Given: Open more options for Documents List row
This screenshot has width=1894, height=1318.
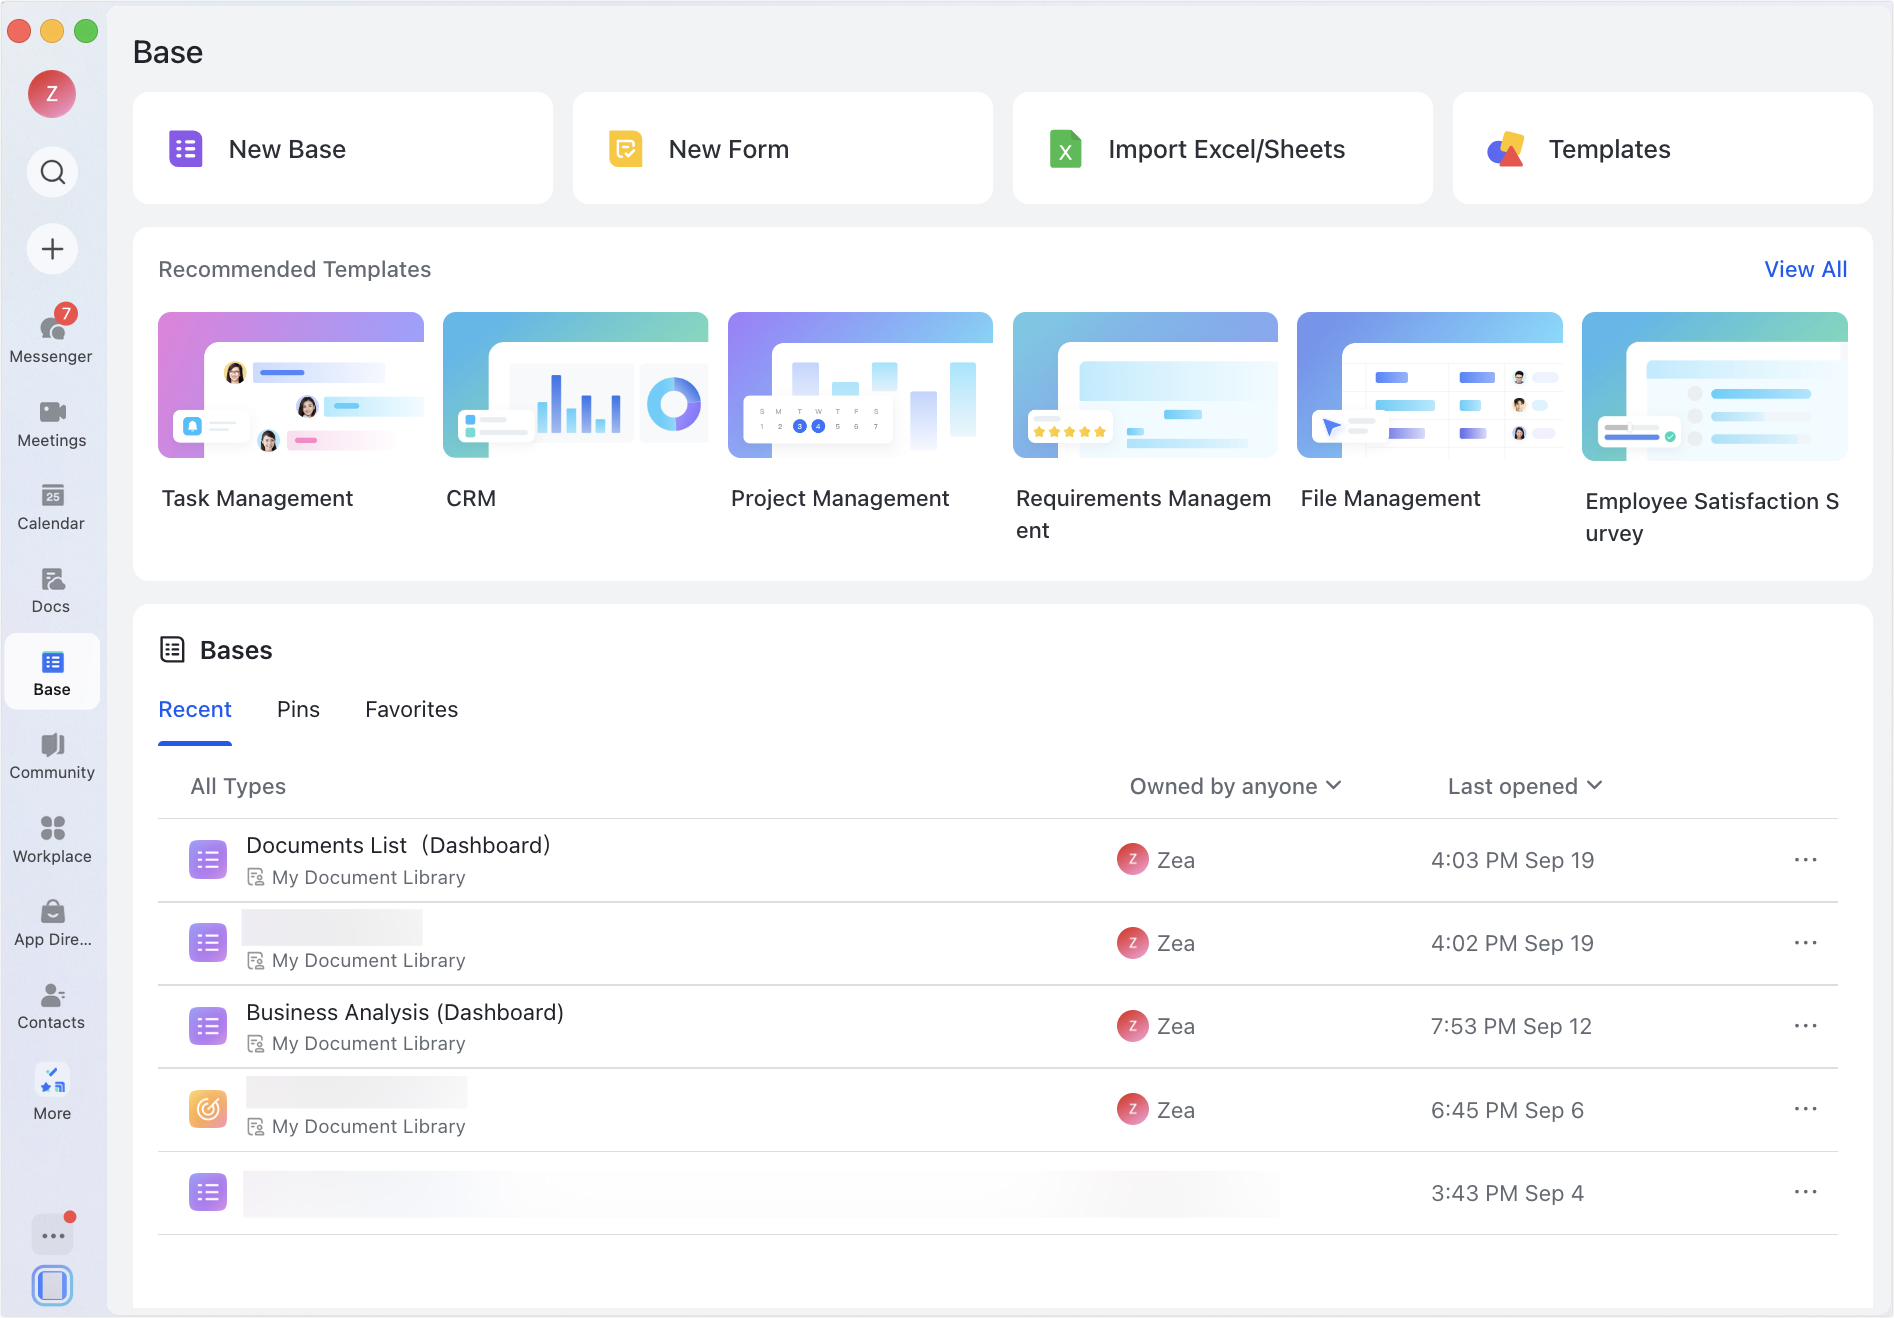Looking at the screenshot, I should (1805, 860).
